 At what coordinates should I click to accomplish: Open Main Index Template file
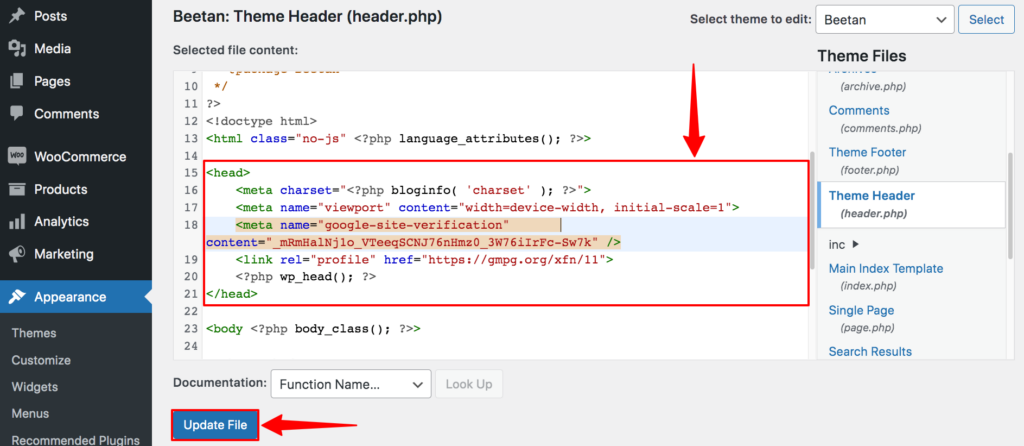click(886, 268)
